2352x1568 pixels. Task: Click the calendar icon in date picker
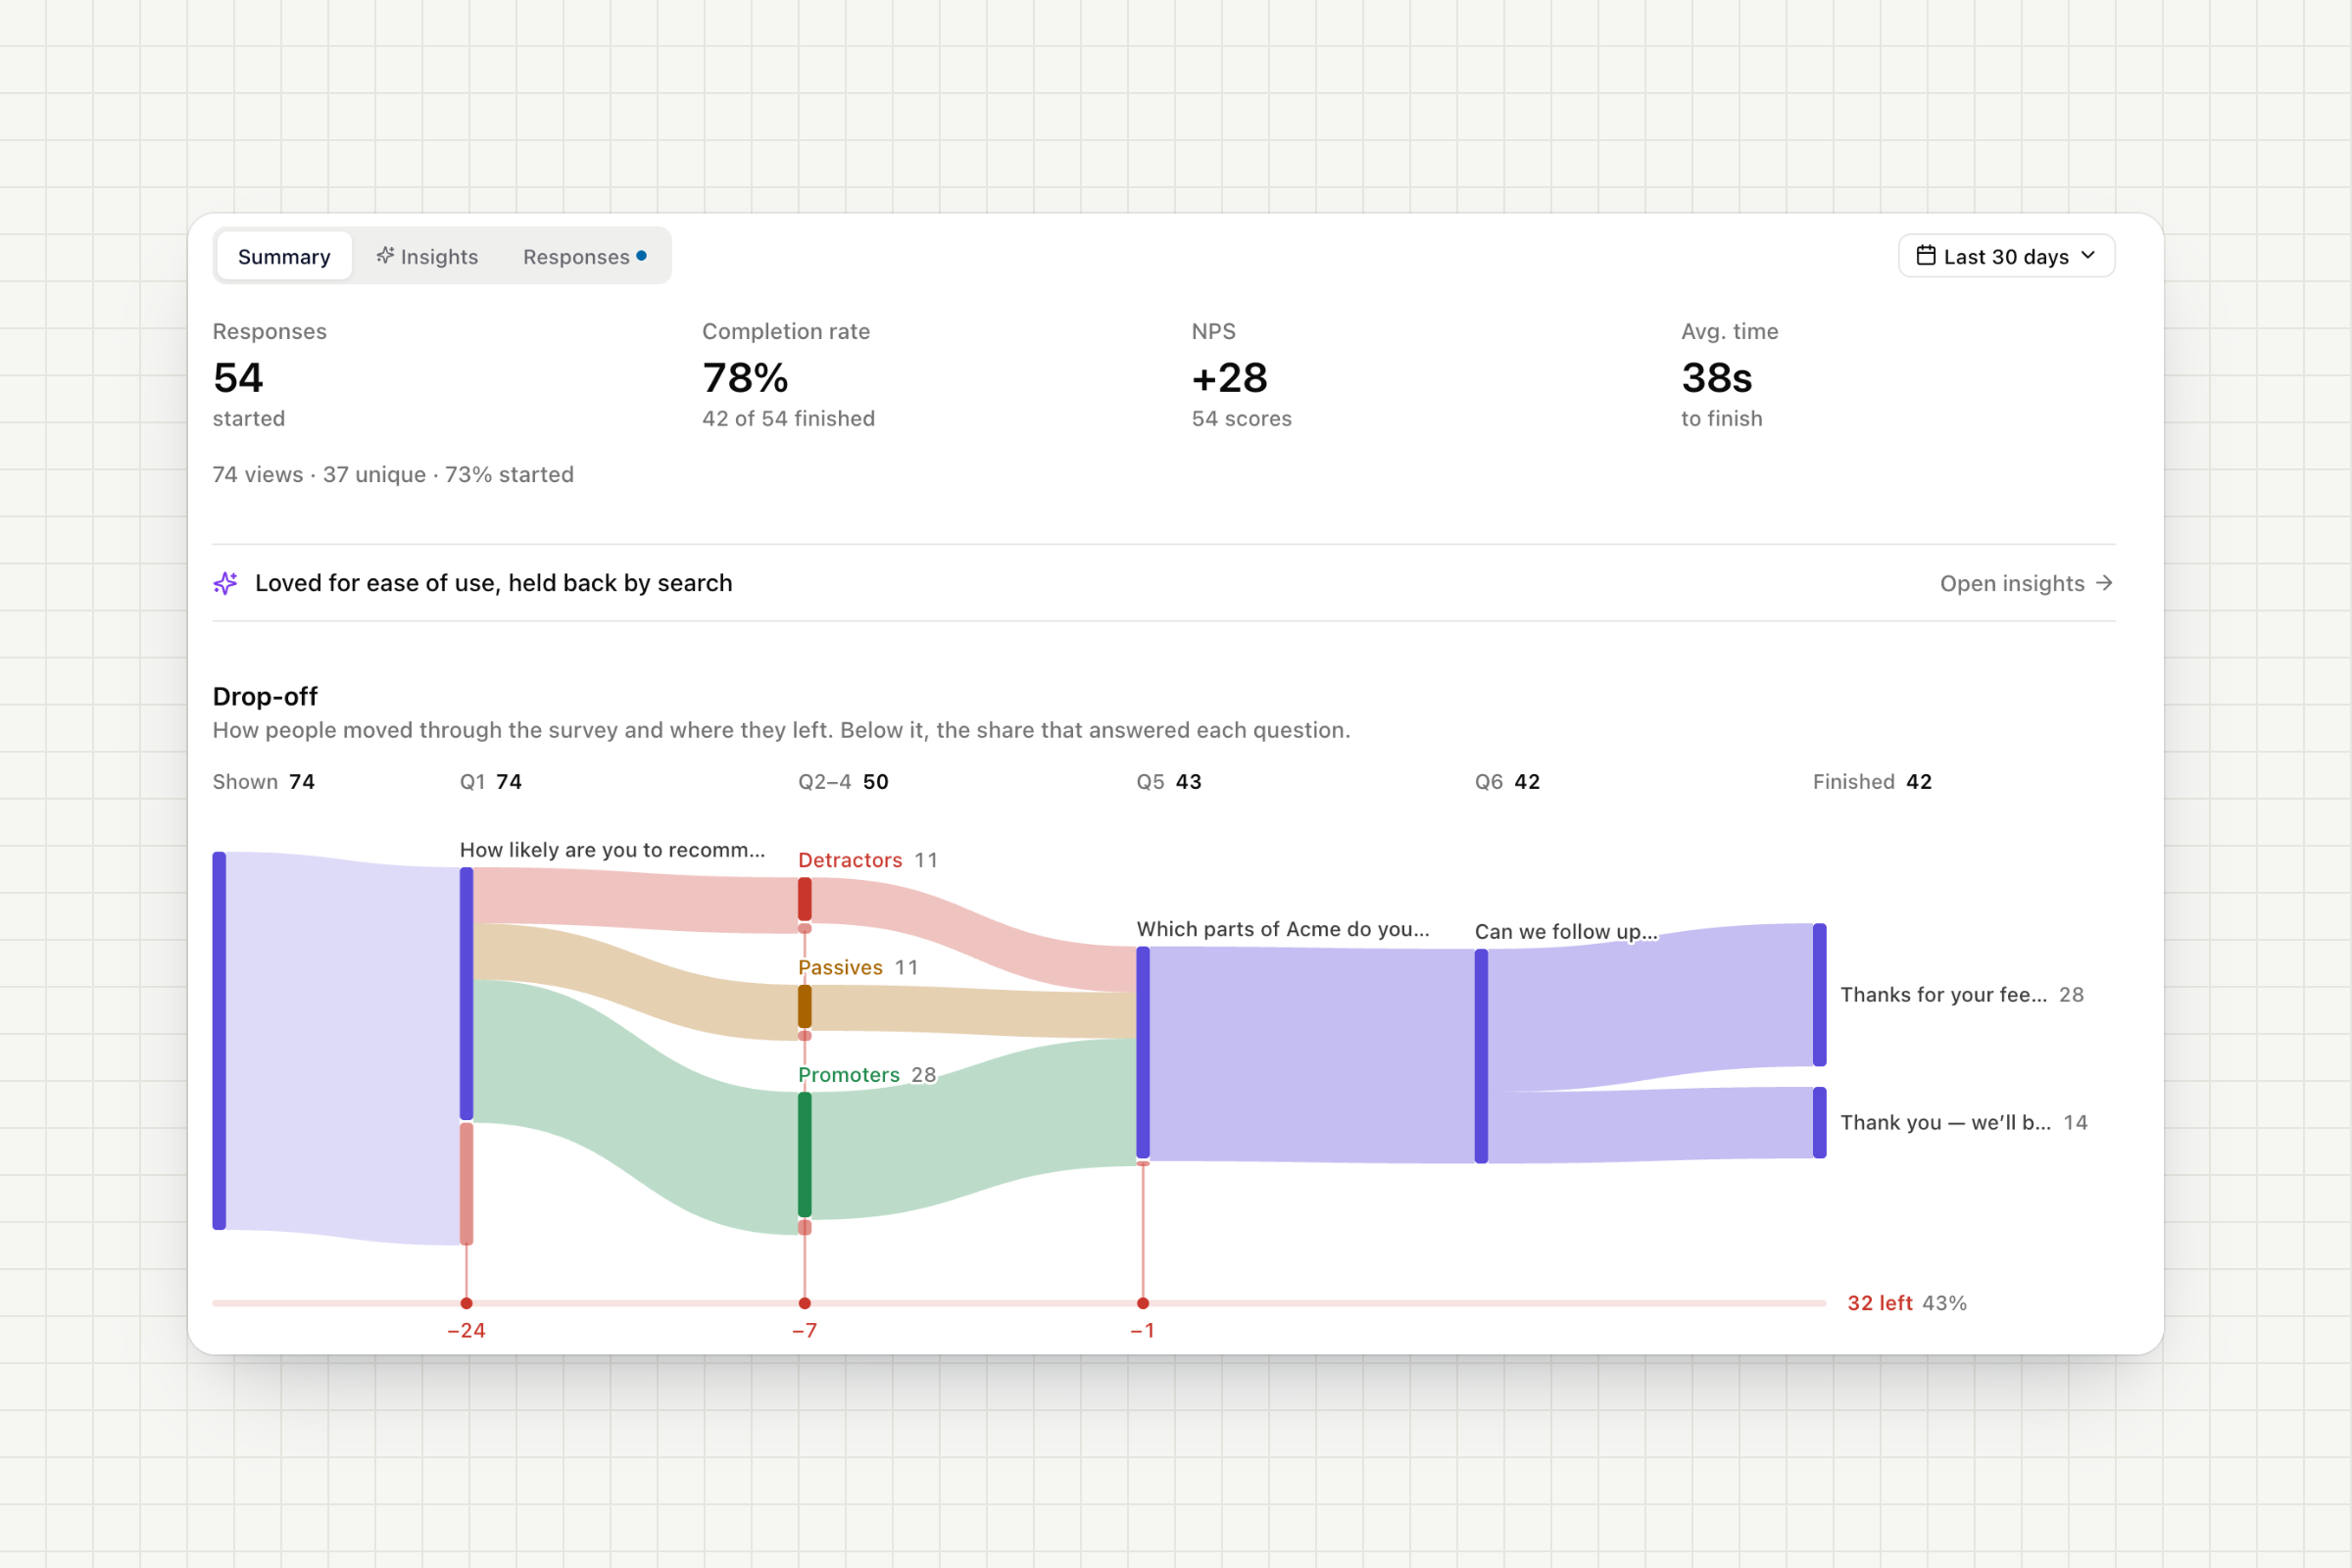pos(1925,256)
